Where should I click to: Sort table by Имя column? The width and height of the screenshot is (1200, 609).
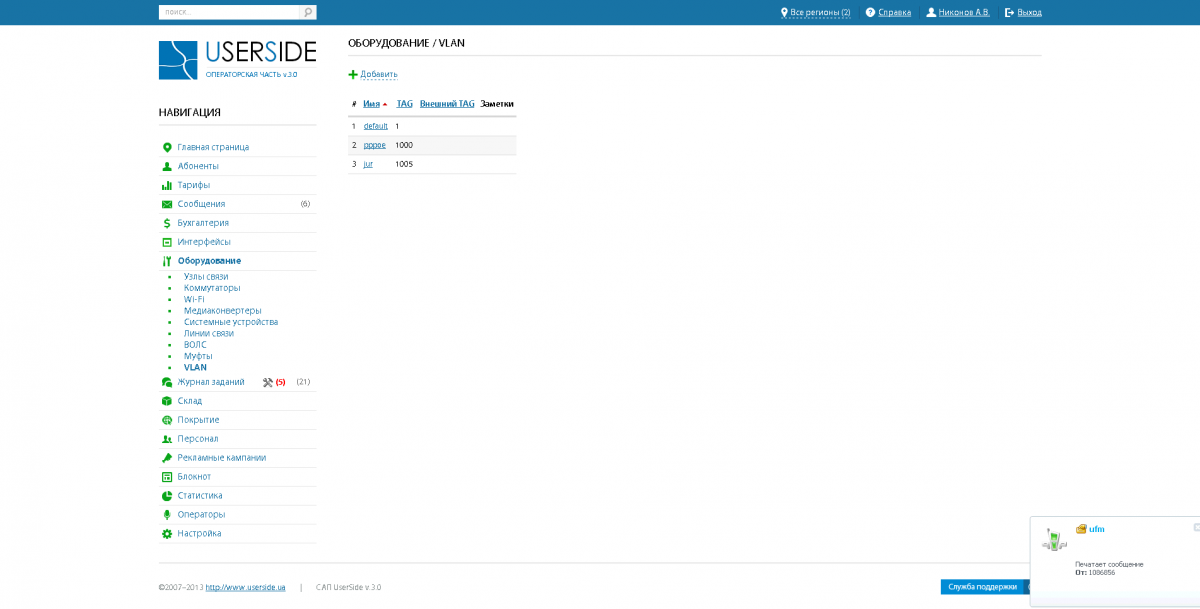pos(370,103)
